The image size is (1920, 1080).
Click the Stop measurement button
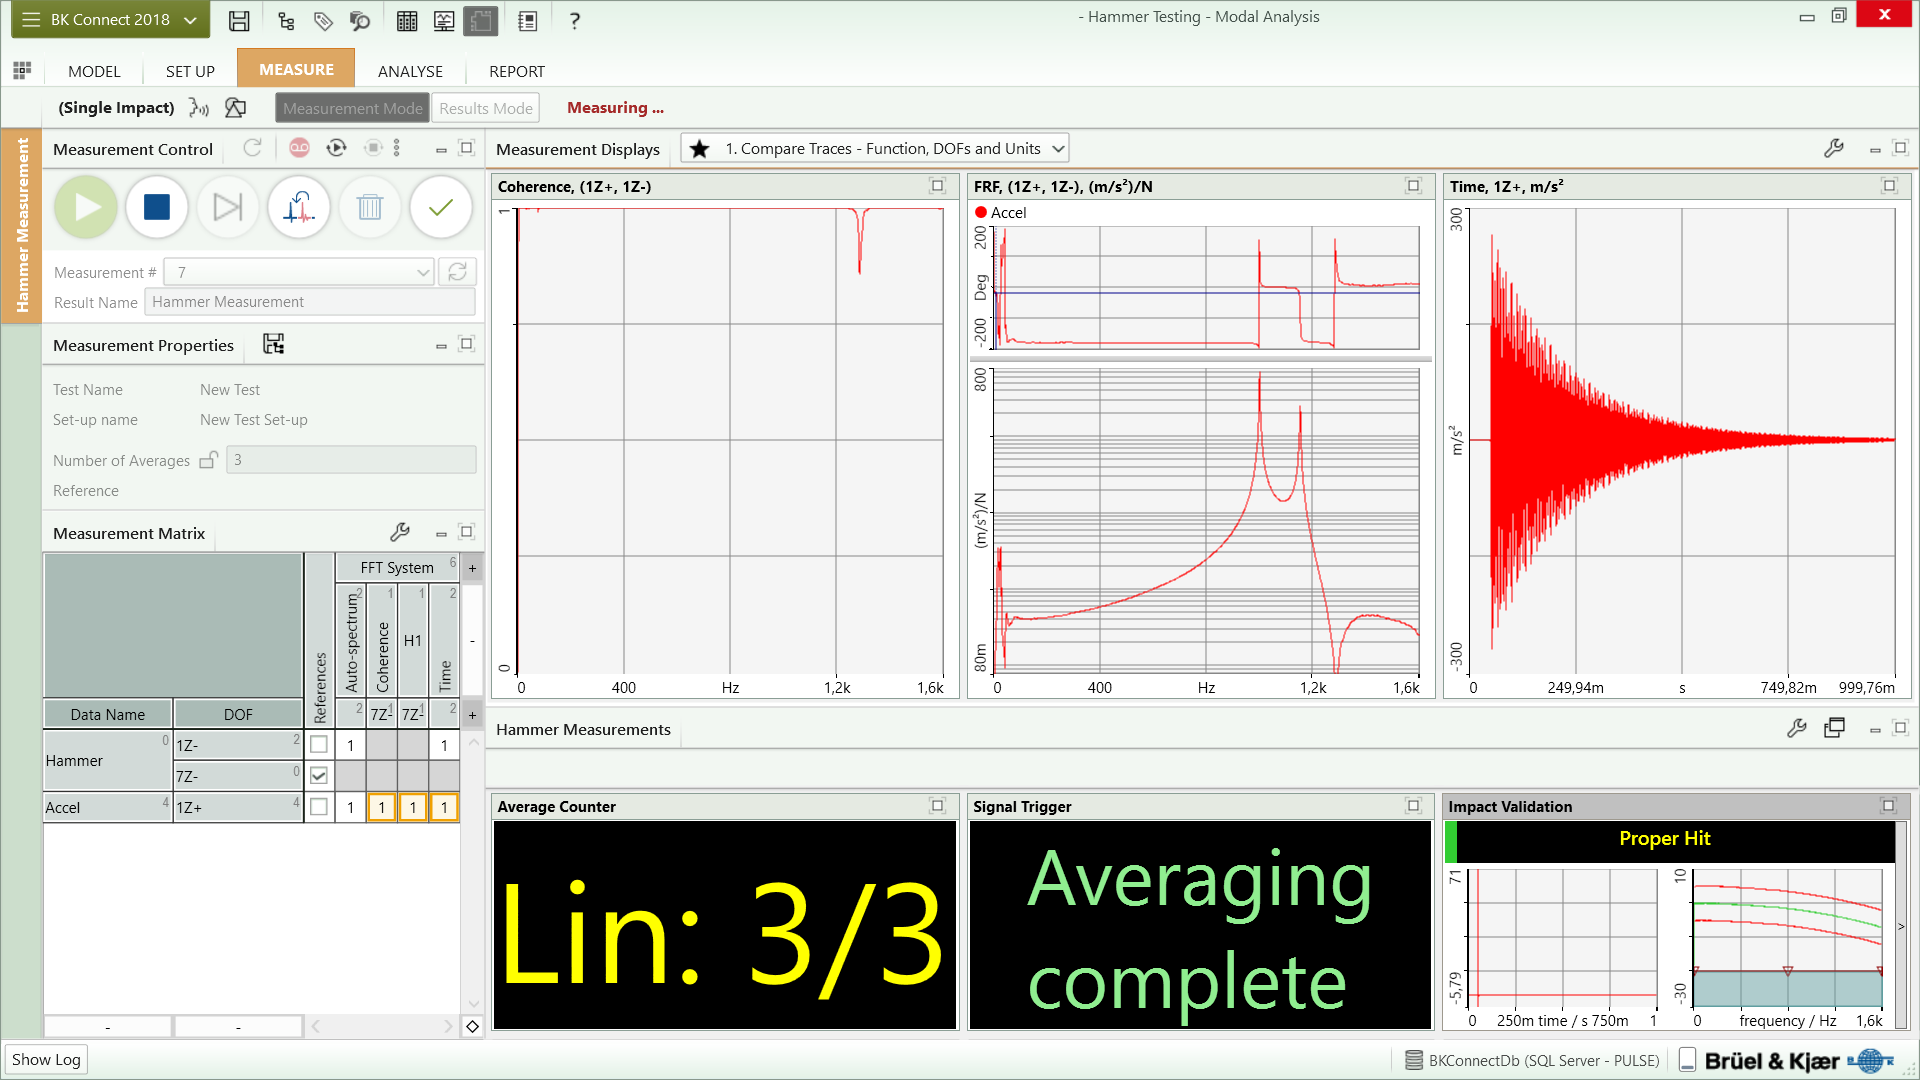pos(157,207)
